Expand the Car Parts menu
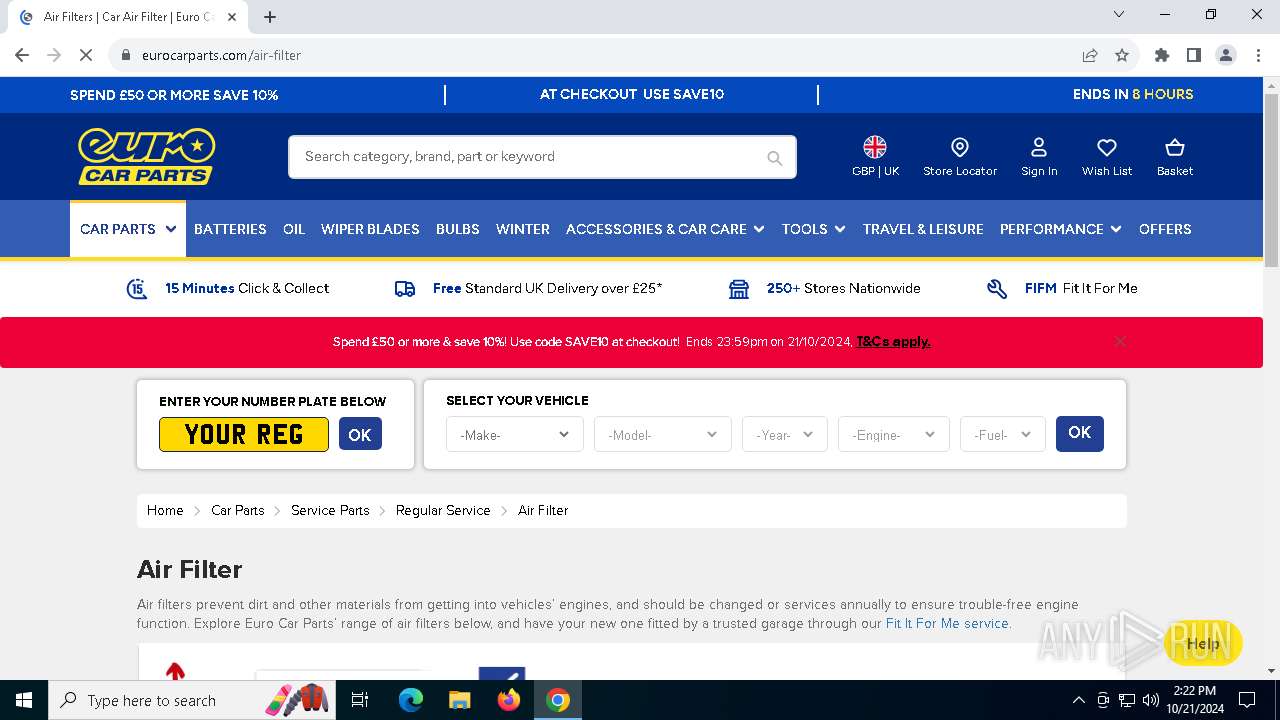 (128, 229)
